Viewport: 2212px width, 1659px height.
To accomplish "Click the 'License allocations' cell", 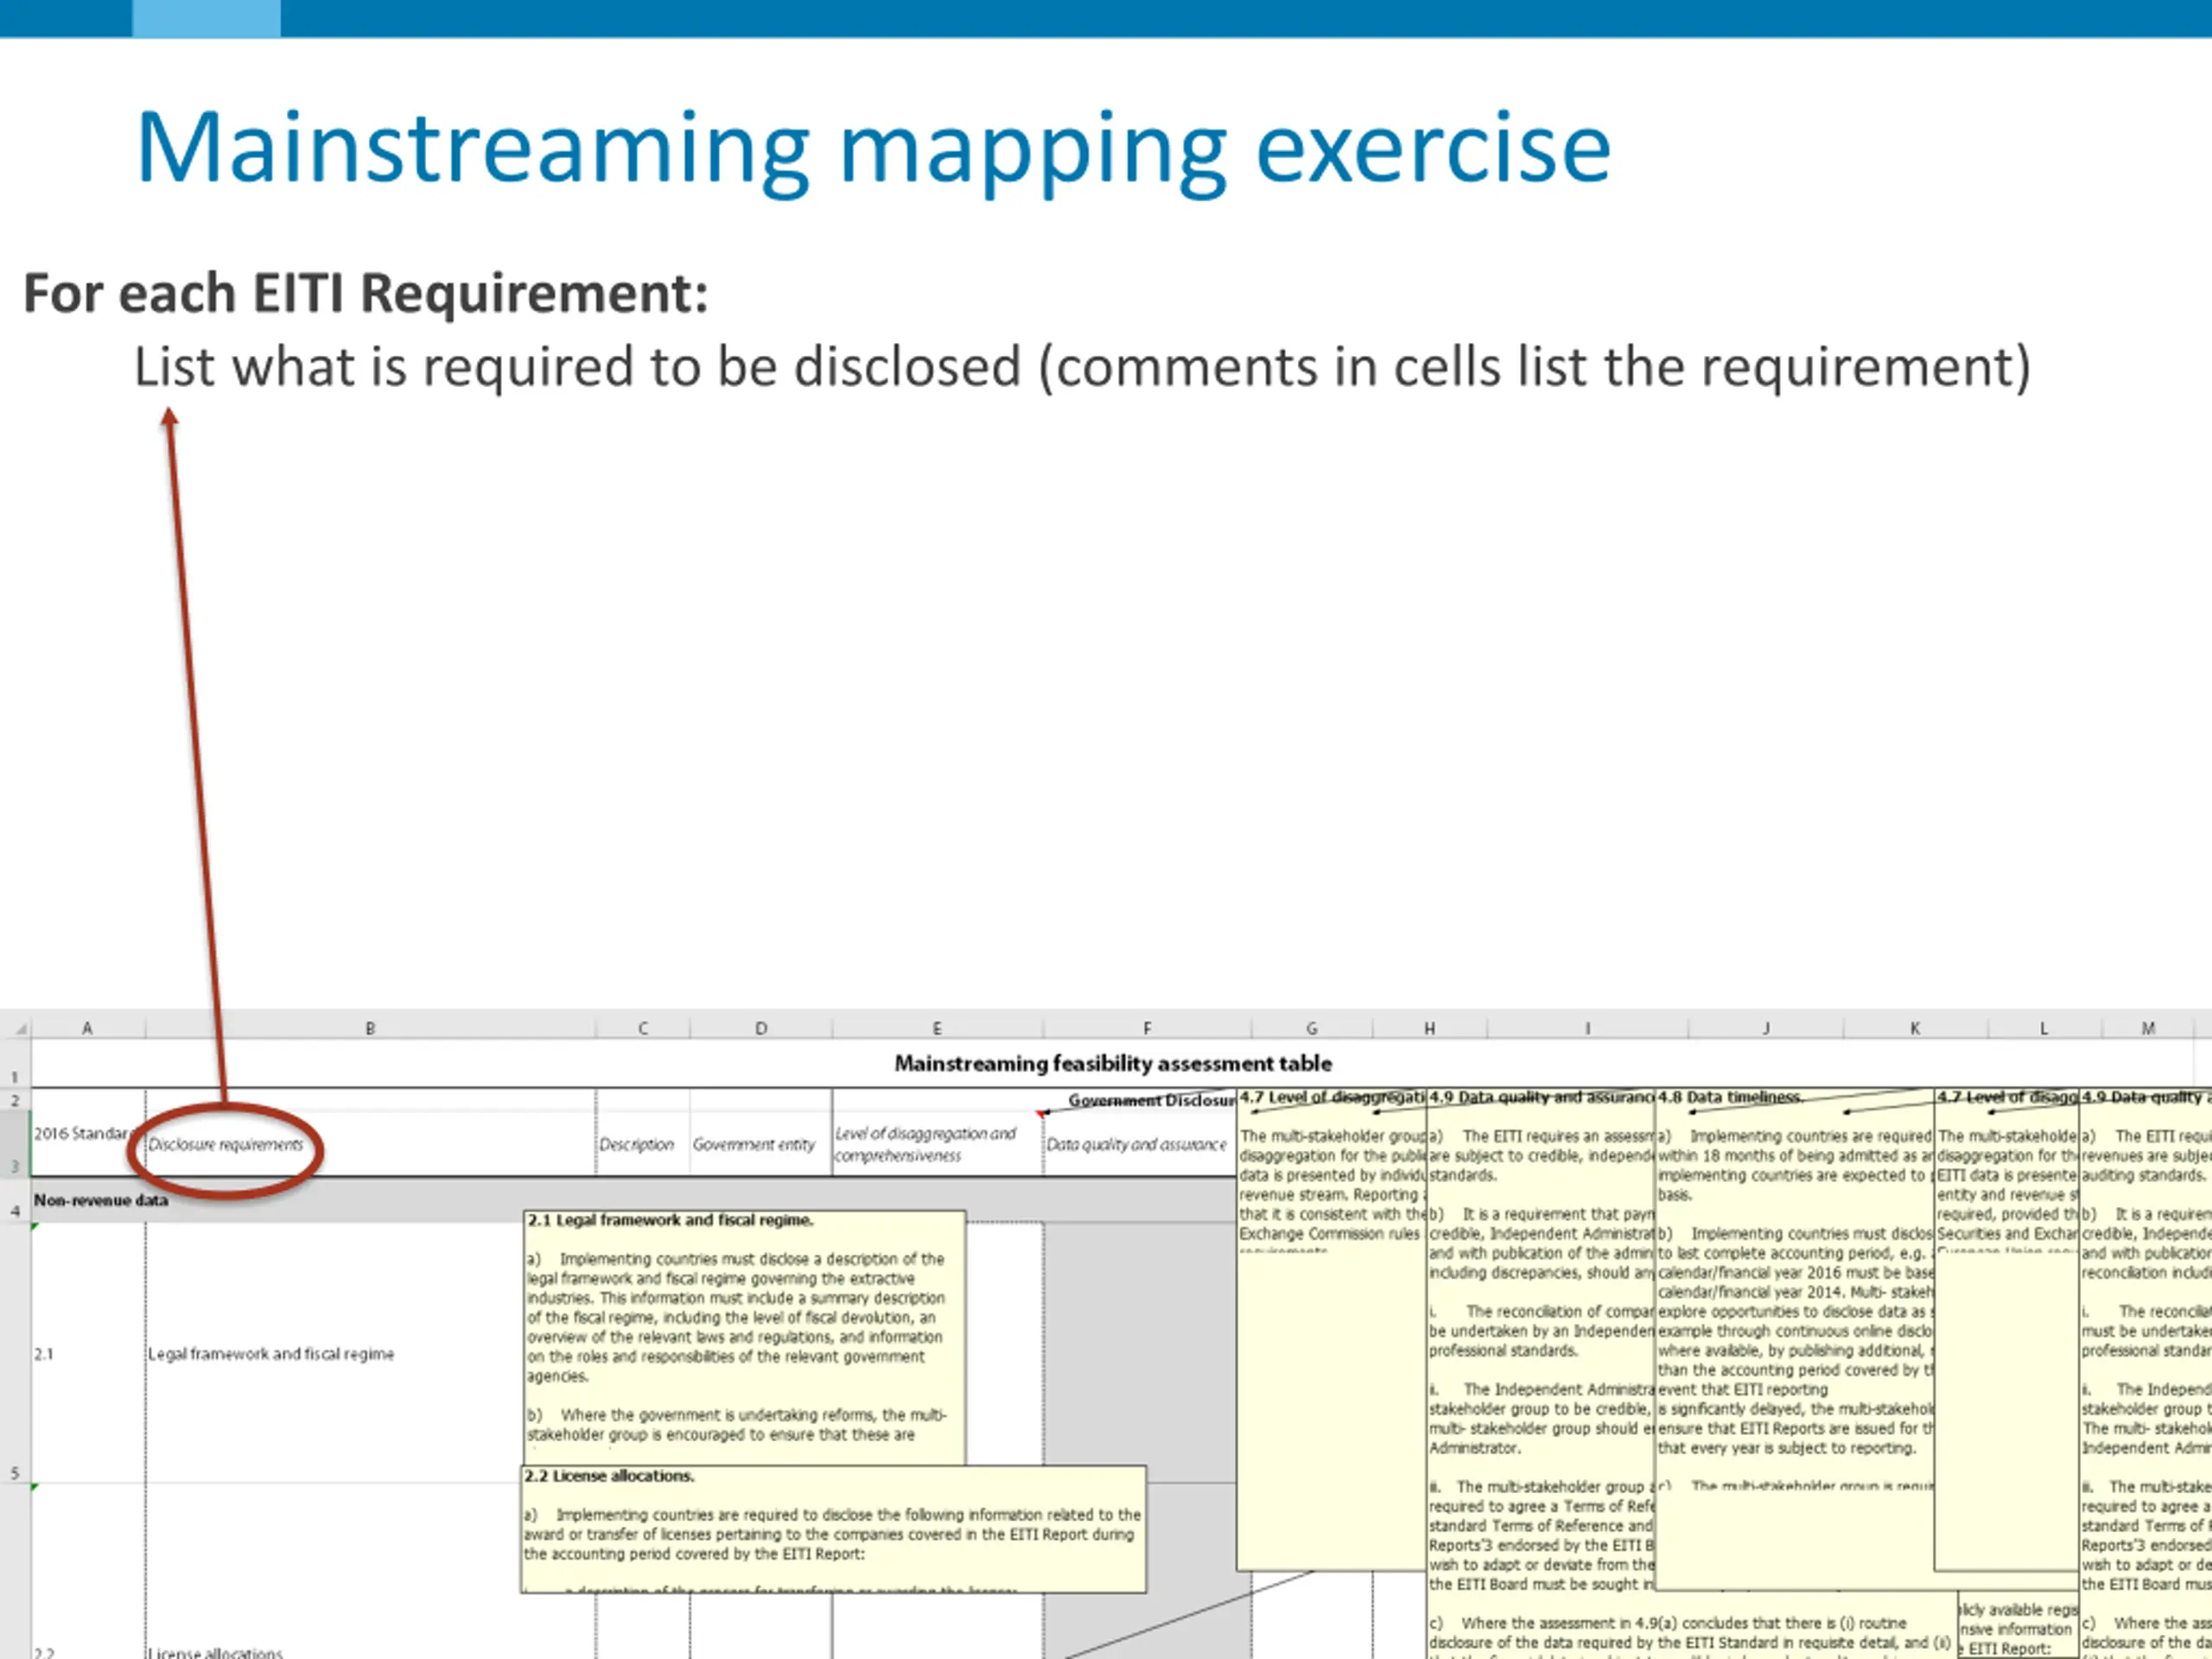I will click(216, 1652).
